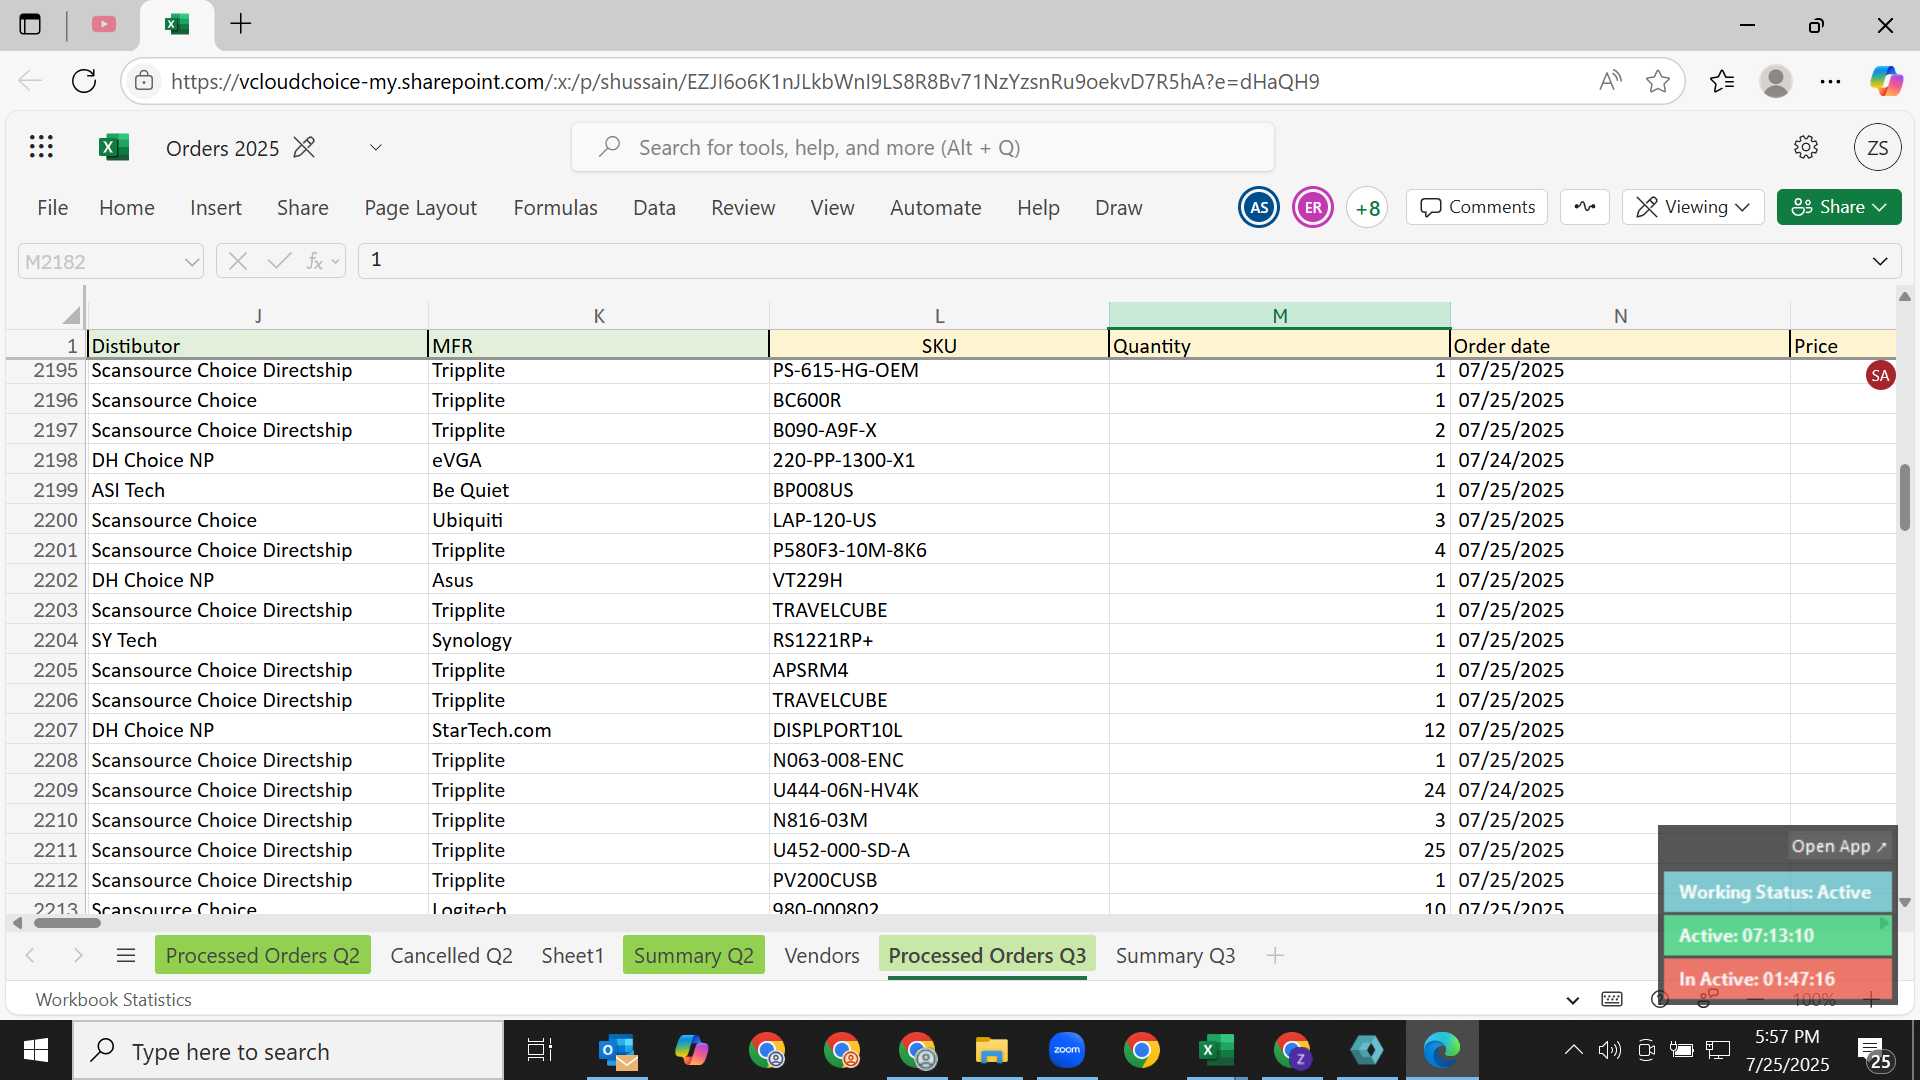Open the Draw ribbon tab
Image resolution: width=1920 pixels, height=1080 pixels.
click(x=1118, y=207)
